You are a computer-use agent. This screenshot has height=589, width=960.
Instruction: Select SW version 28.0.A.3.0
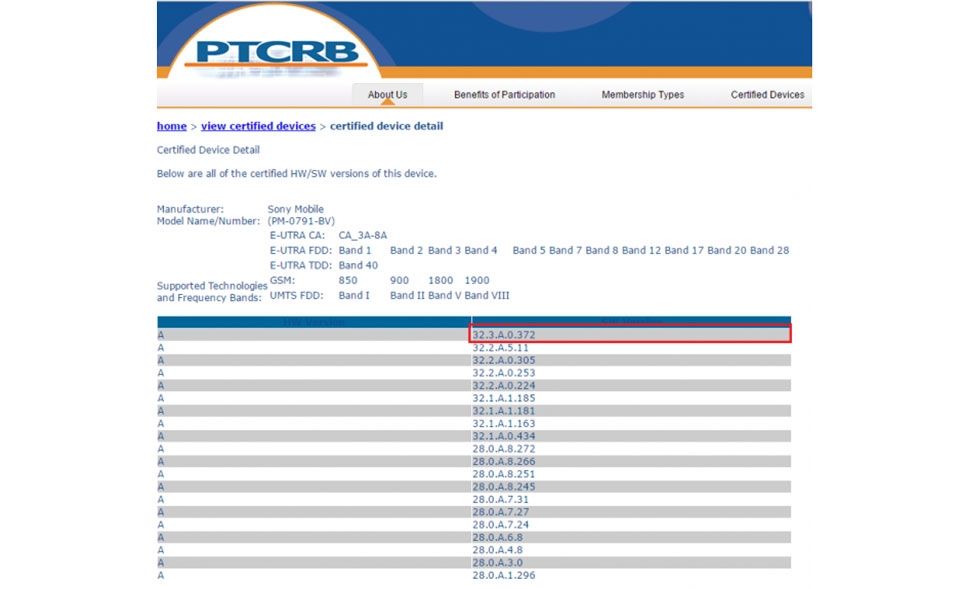tap(497, 562)
